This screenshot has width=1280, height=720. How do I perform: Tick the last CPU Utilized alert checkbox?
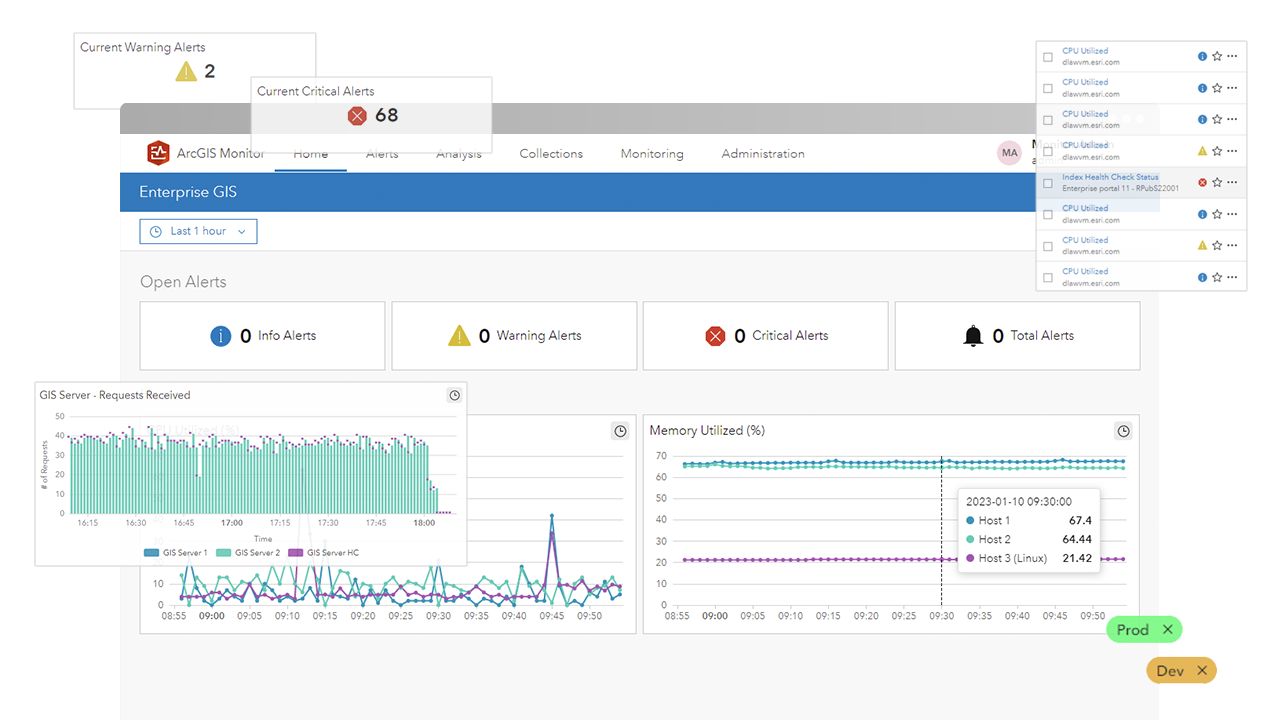(1048, 277)
